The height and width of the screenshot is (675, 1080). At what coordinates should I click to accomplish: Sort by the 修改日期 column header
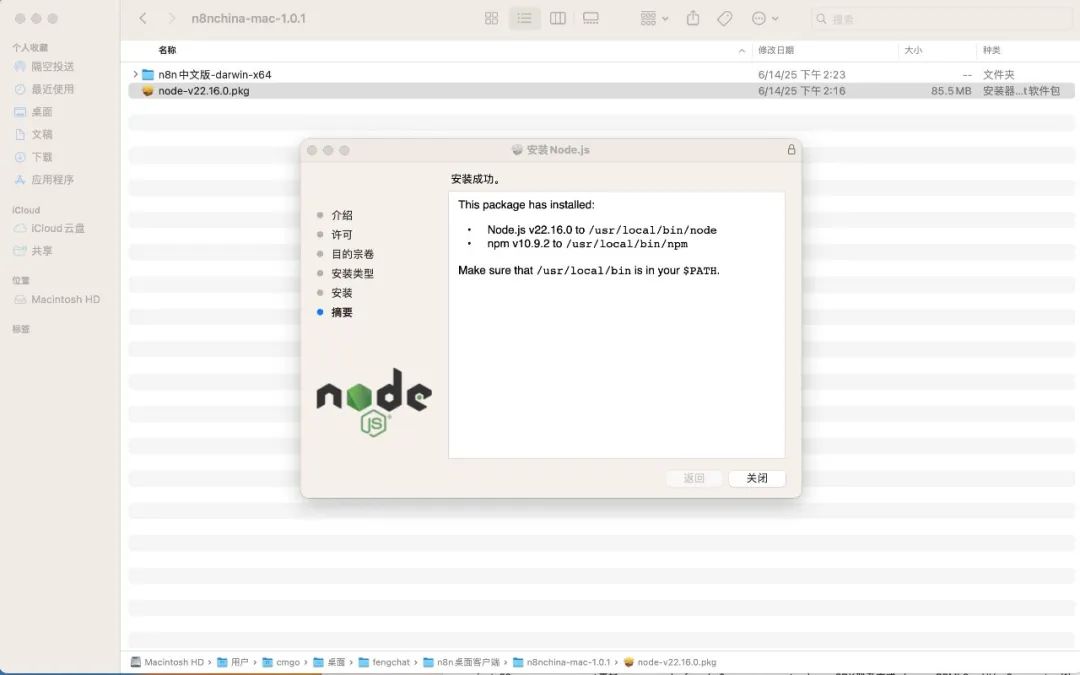coord(776,50)
